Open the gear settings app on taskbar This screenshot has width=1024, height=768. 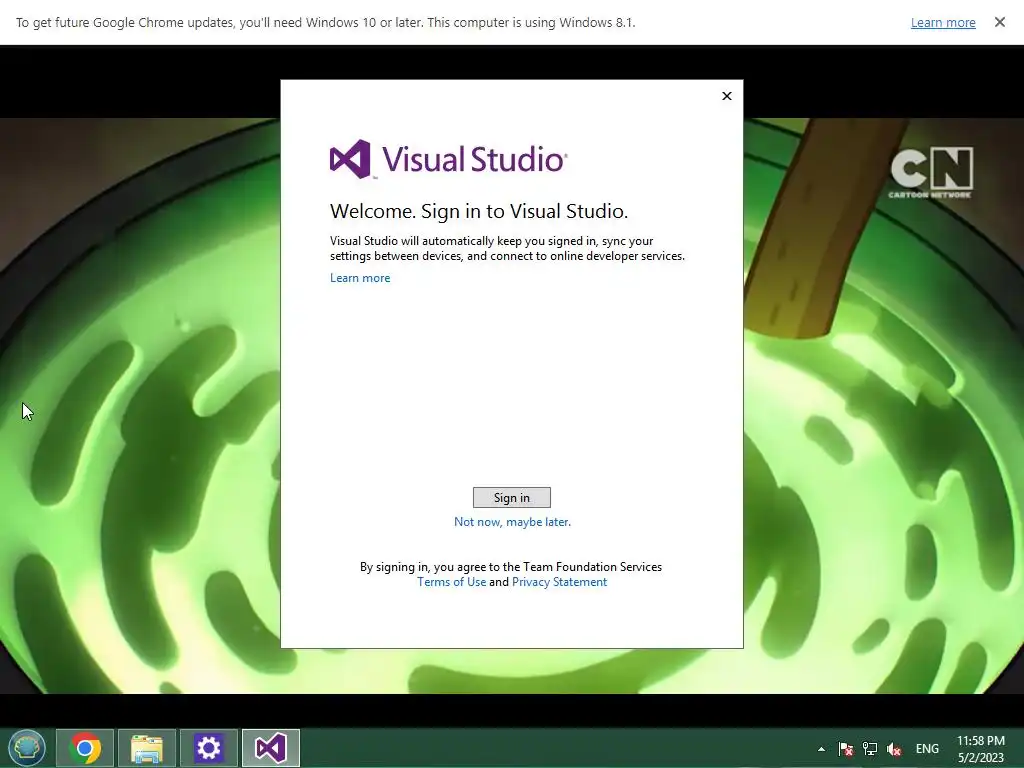pyautogui.click(x=208, y=748)
